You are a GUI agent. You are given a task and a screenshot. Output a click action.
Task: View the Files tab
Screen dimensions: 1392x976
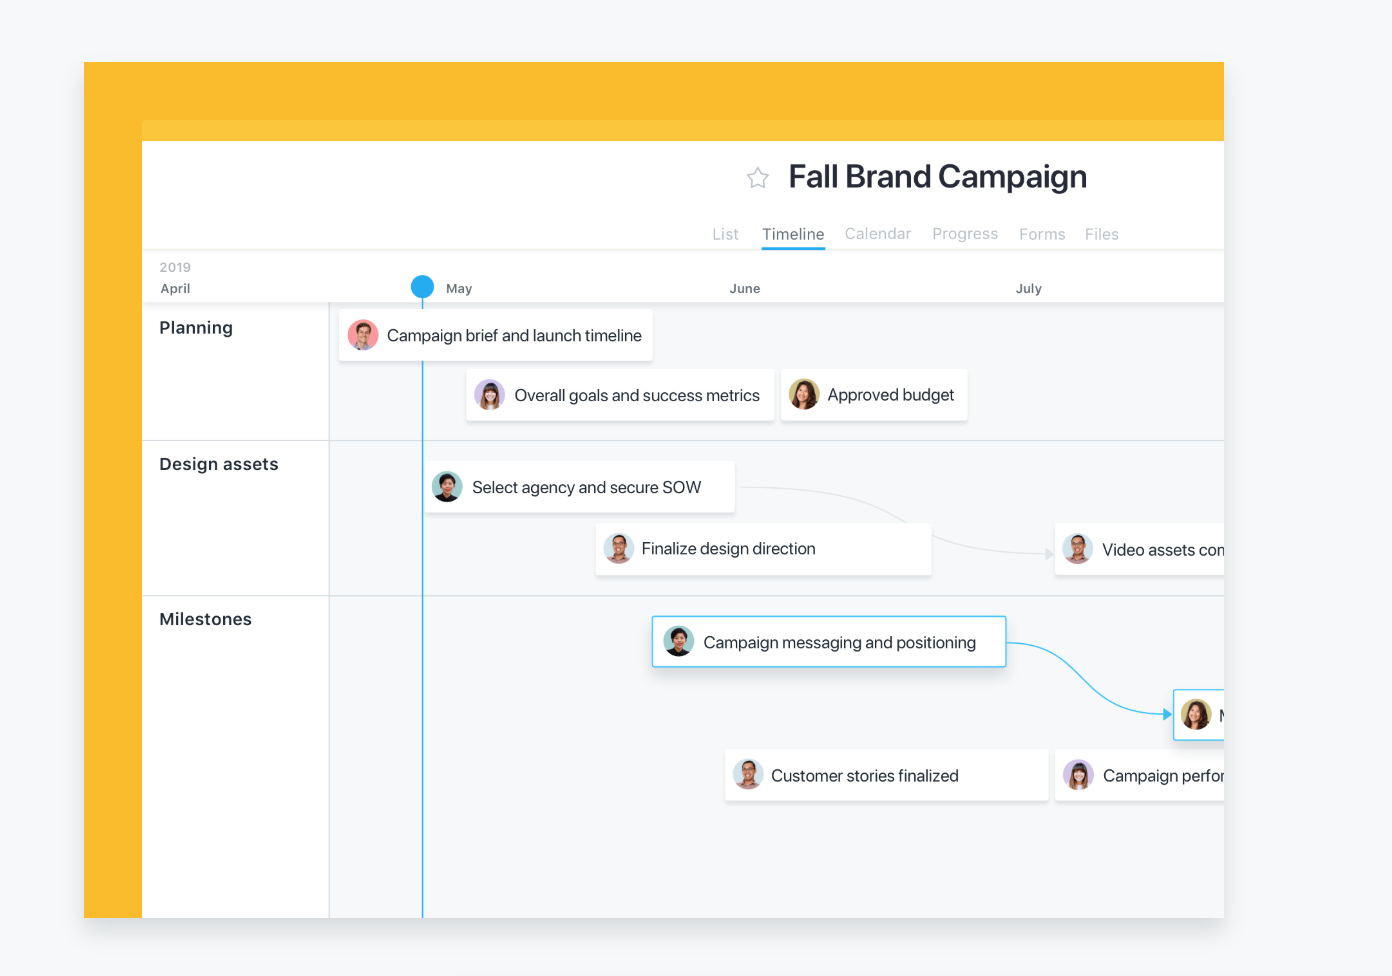coord(1101,233)
